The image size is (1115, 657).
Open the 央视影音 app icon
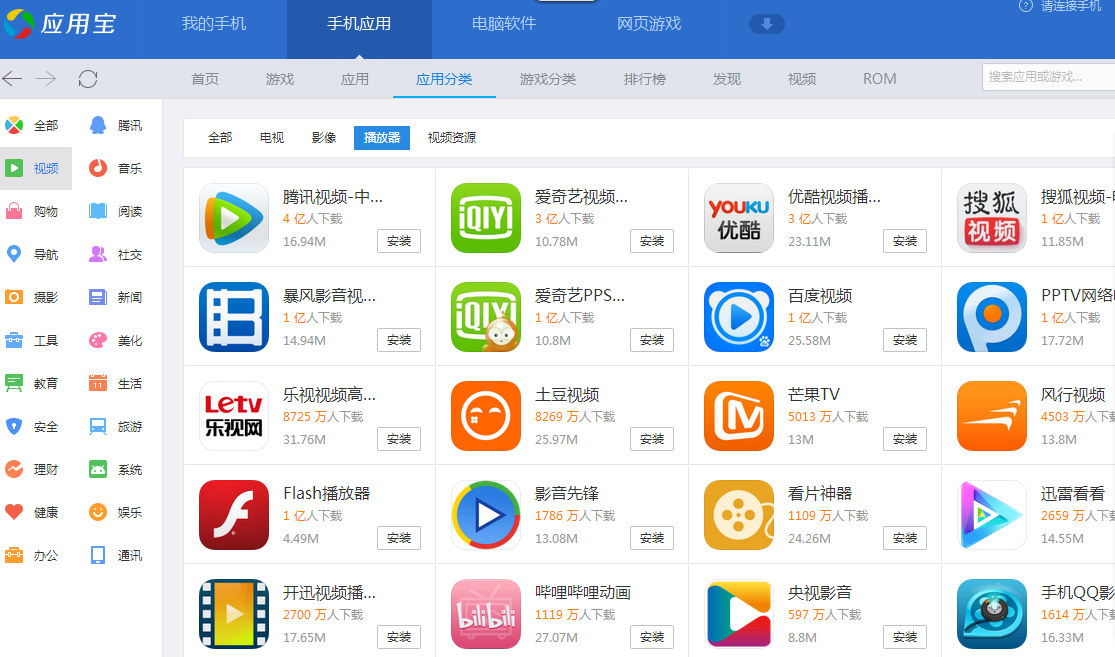tap(739, 614)
